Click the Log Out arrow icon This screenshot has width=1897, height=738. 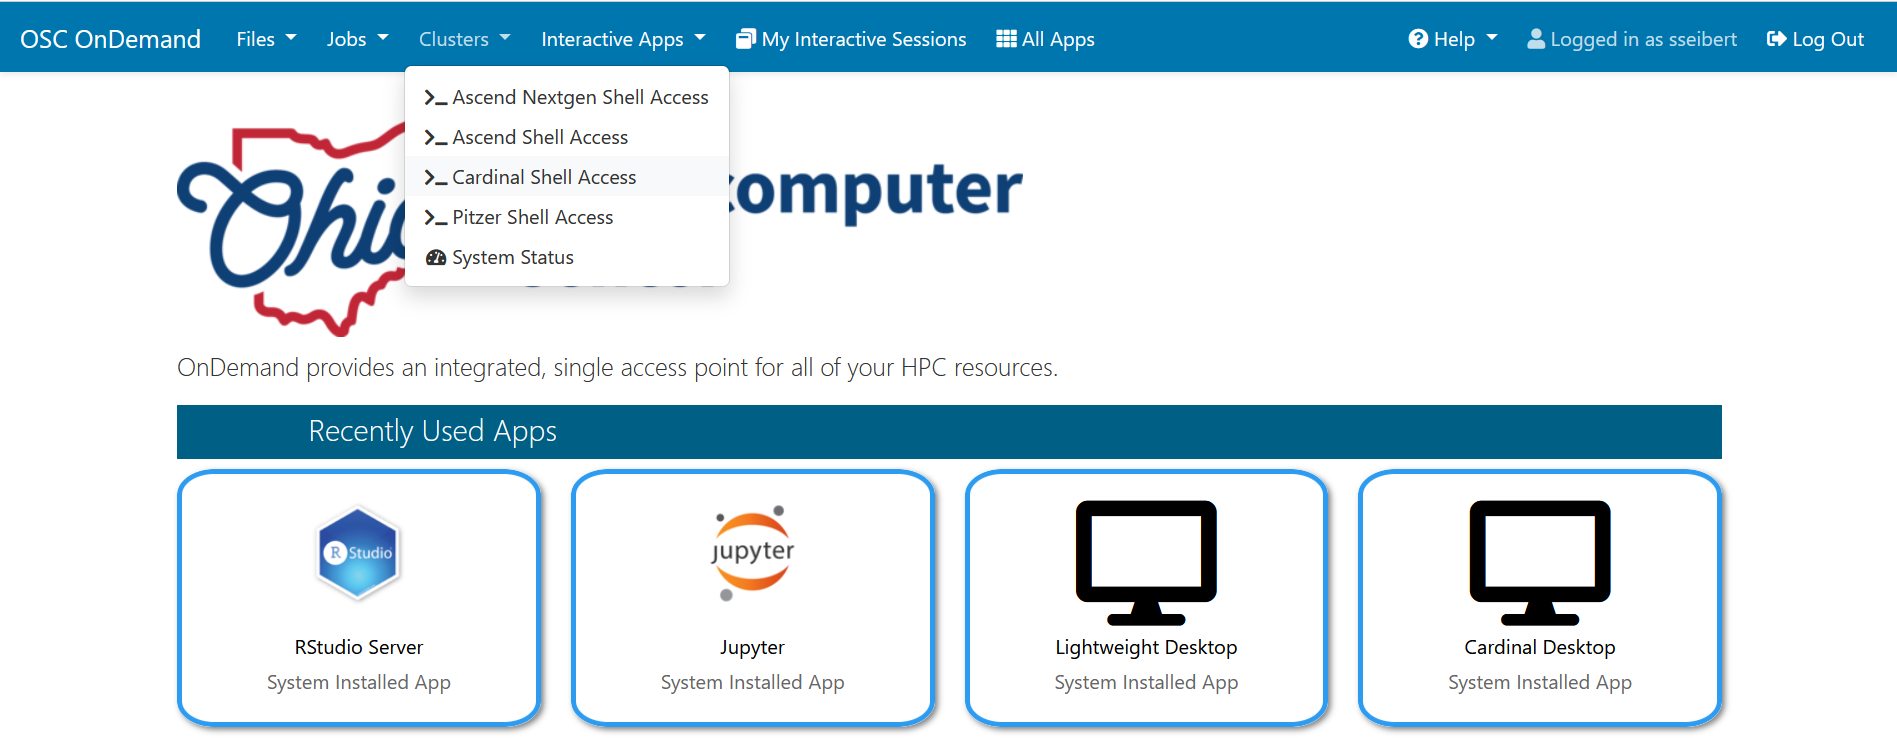(1776, 39)
